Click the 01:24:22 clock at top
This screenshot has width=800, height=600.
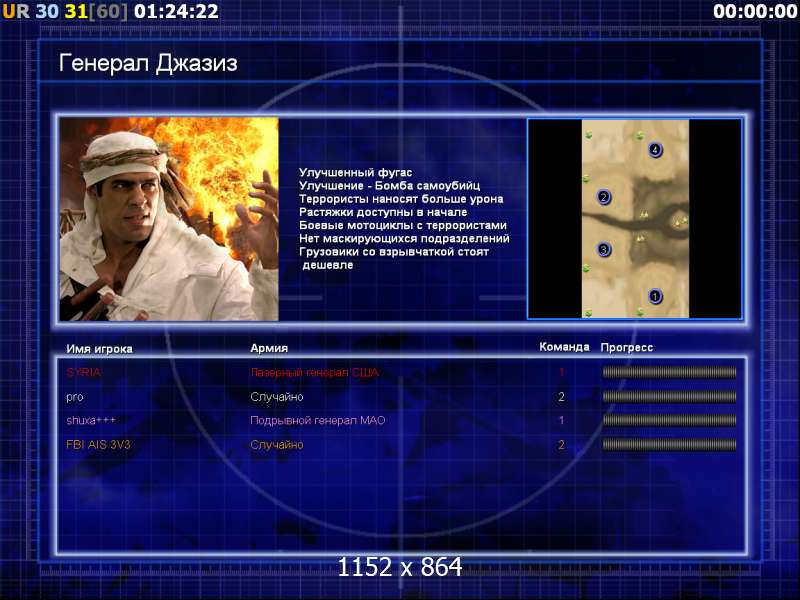tap(177, 11)
